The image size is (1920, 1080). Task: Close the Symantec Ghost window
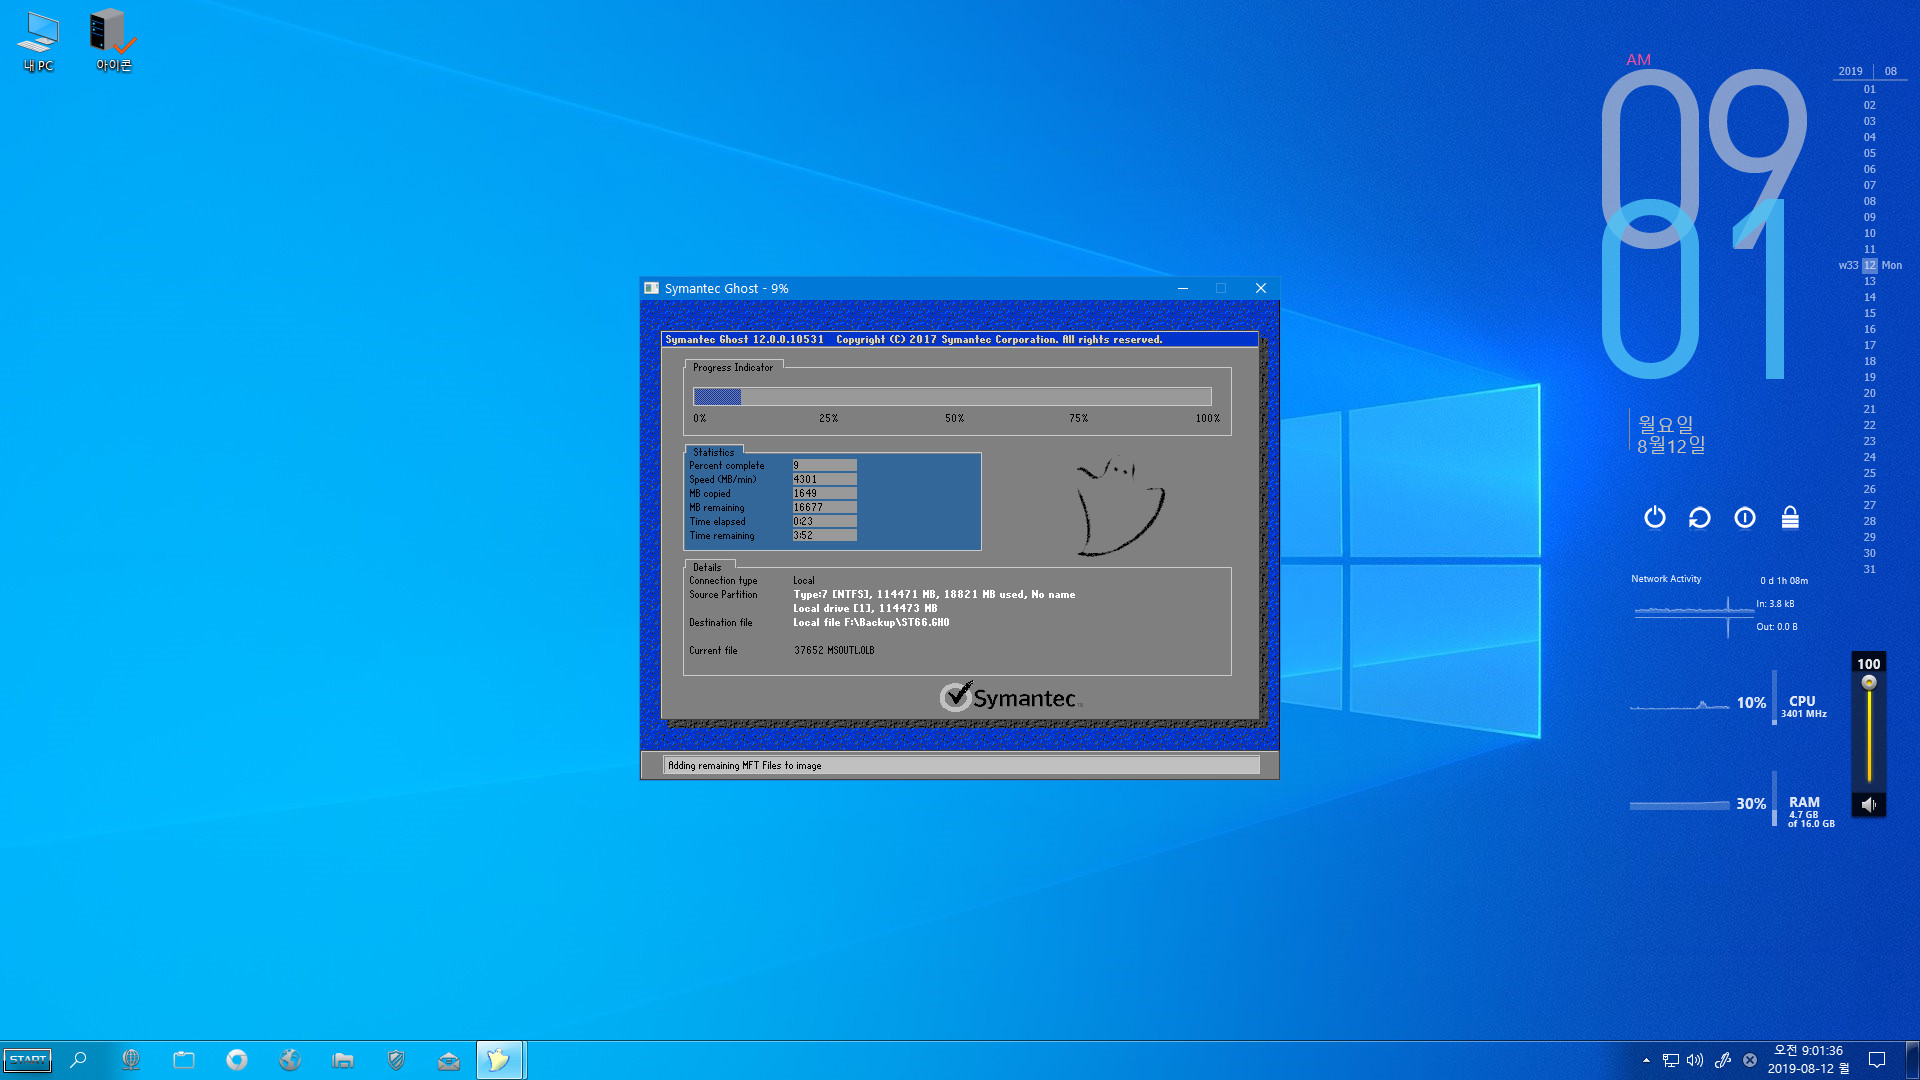(1261, 288)
